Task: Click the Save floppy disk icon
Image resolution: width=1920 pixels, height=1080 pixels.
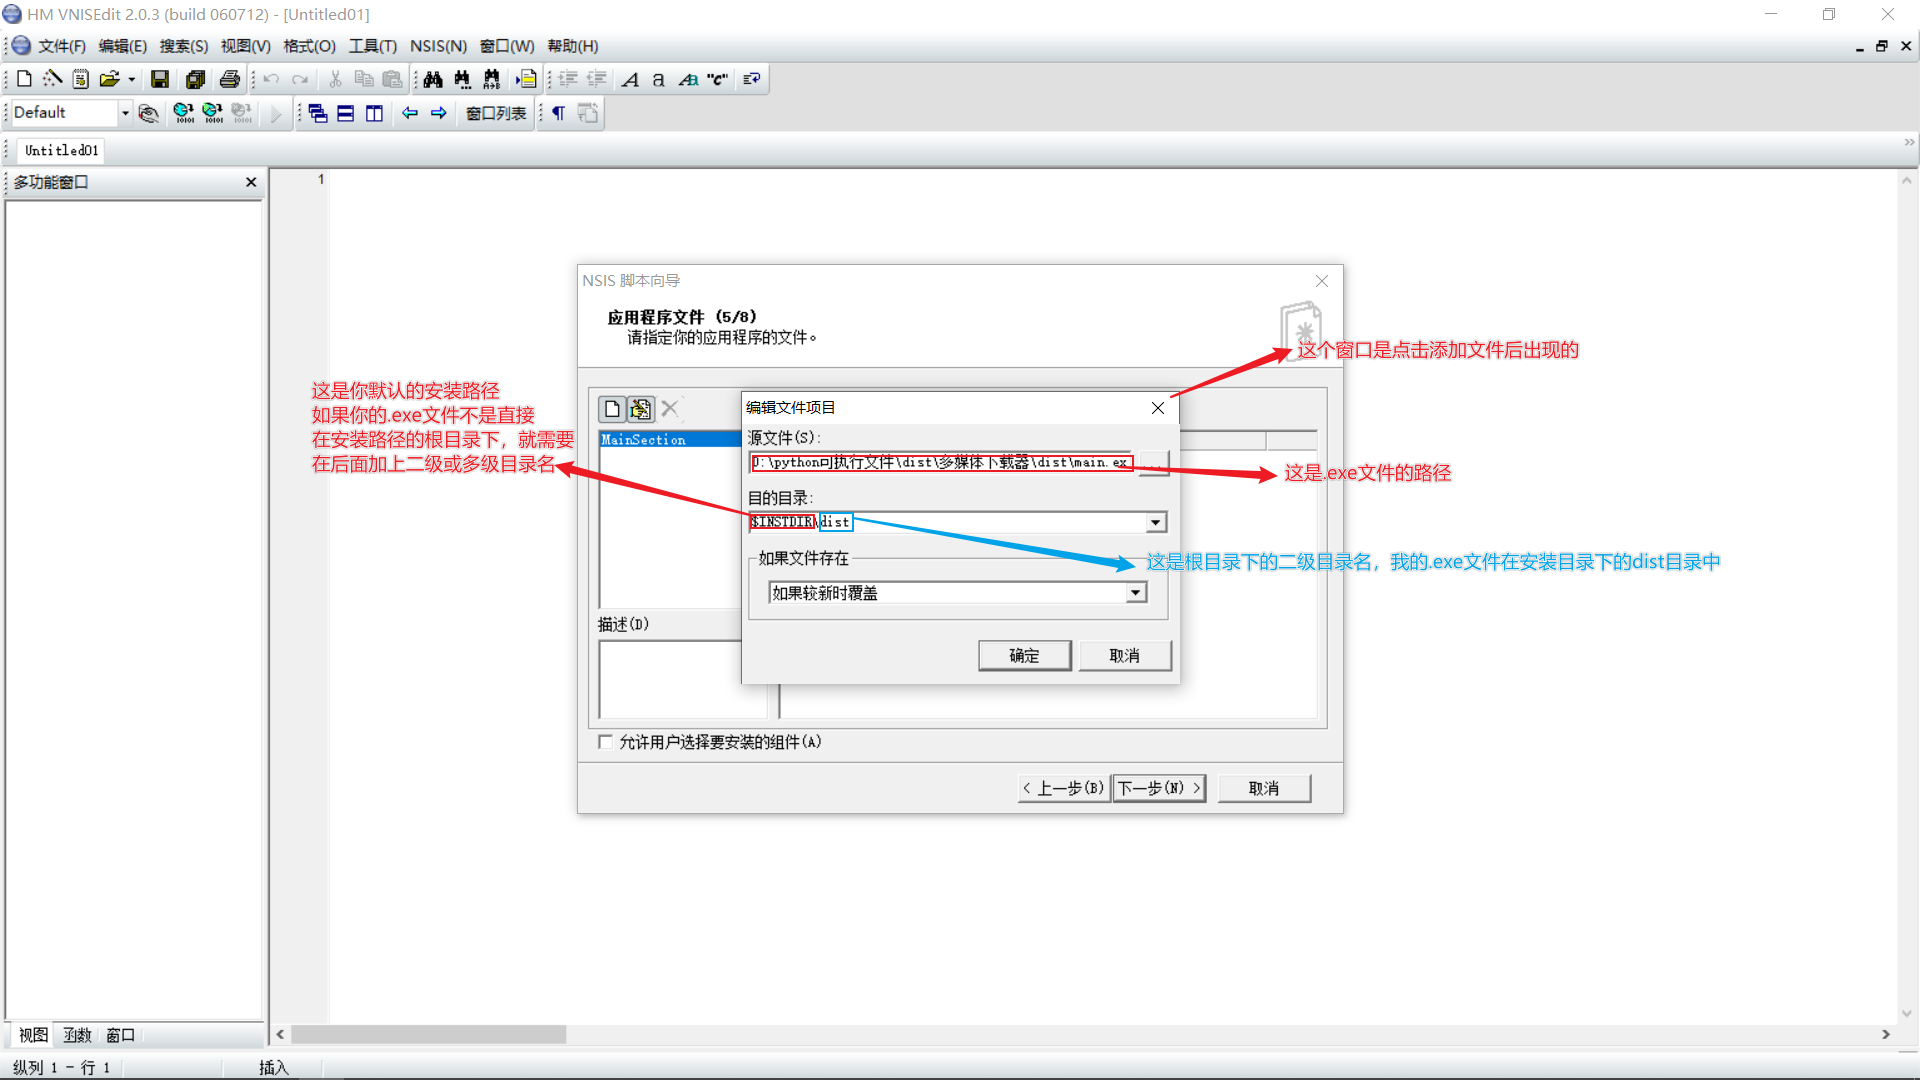Action: coord(160,79)
